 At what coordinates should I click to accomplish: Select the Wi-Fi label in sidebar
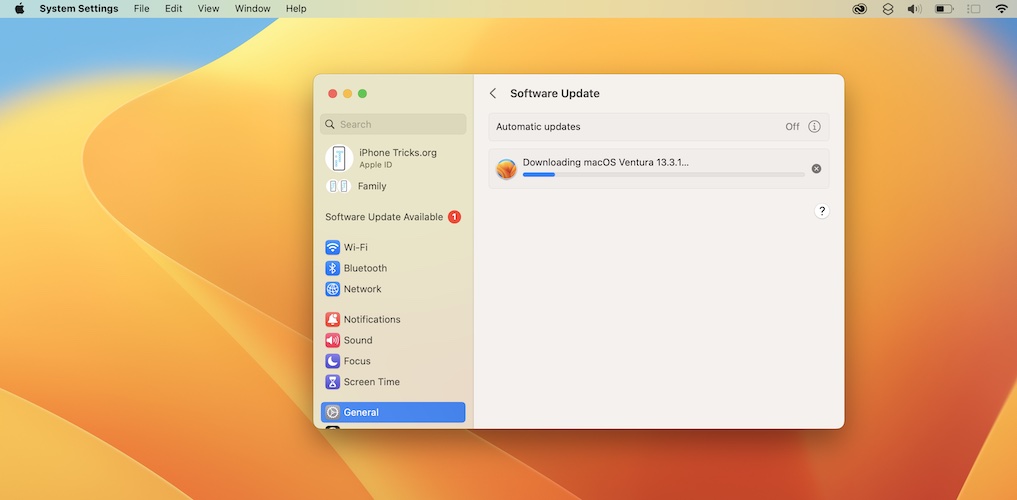coord(355,247)
